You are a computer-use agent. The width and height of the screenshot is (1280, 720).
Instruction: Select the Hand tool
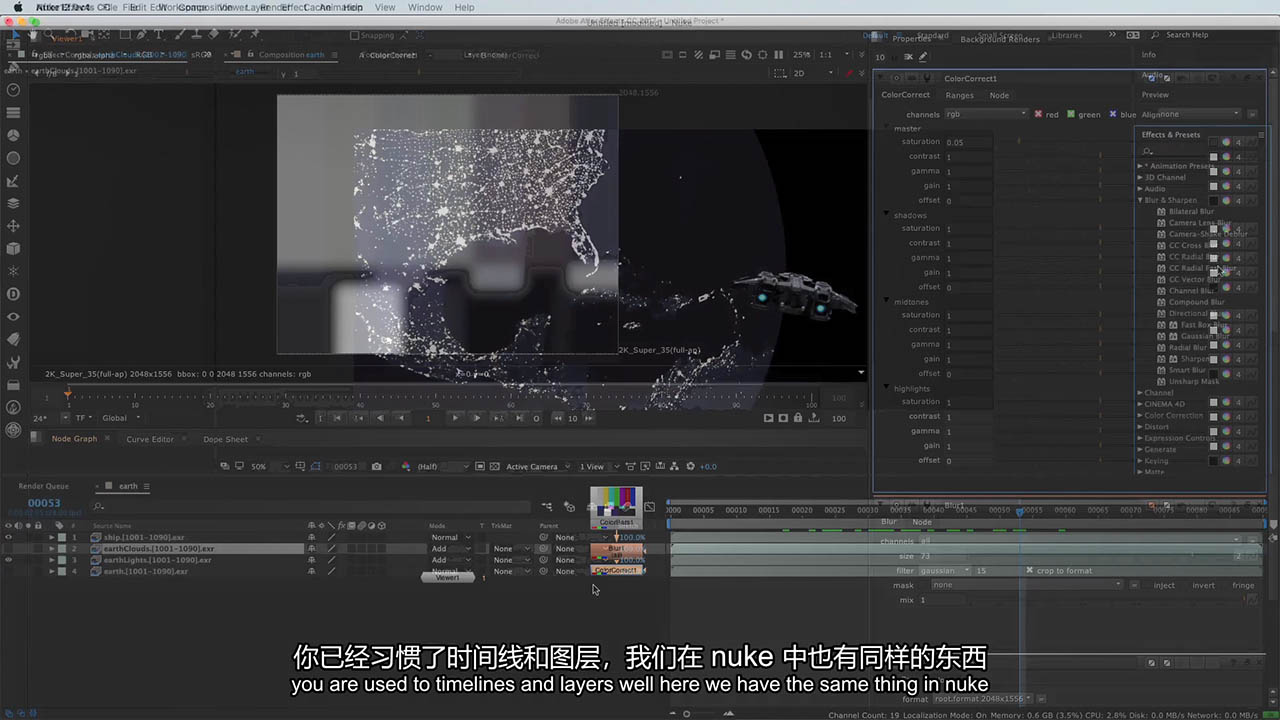pyautogui.click(x=32, y=35)
